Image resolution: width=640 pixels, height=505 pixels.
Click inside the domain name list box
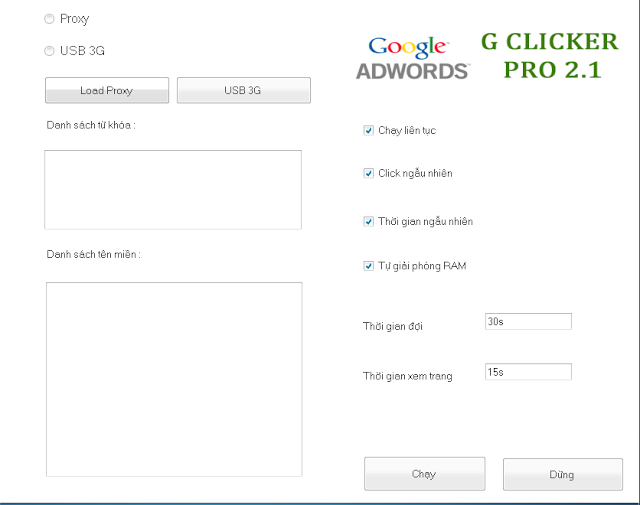click(174, 379)
